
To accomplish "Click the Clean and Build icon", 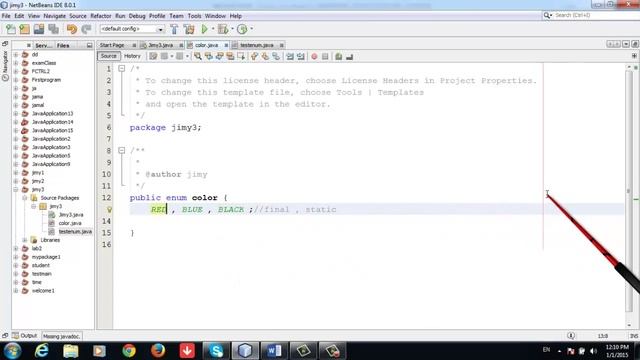I will pyautogui.click(x=189, y=29).
